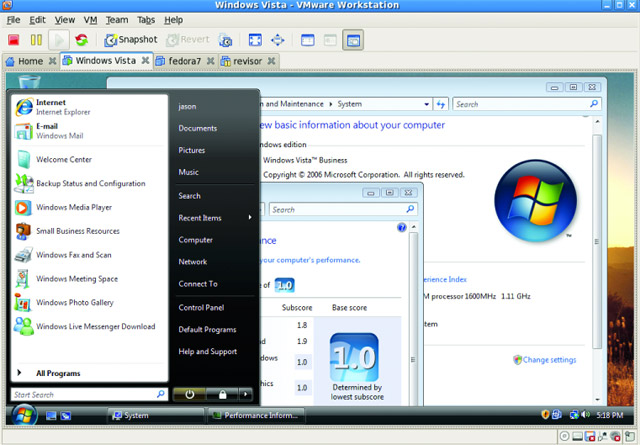Click Search field in Performance window

pyautogui.click(x=343, y=209)
